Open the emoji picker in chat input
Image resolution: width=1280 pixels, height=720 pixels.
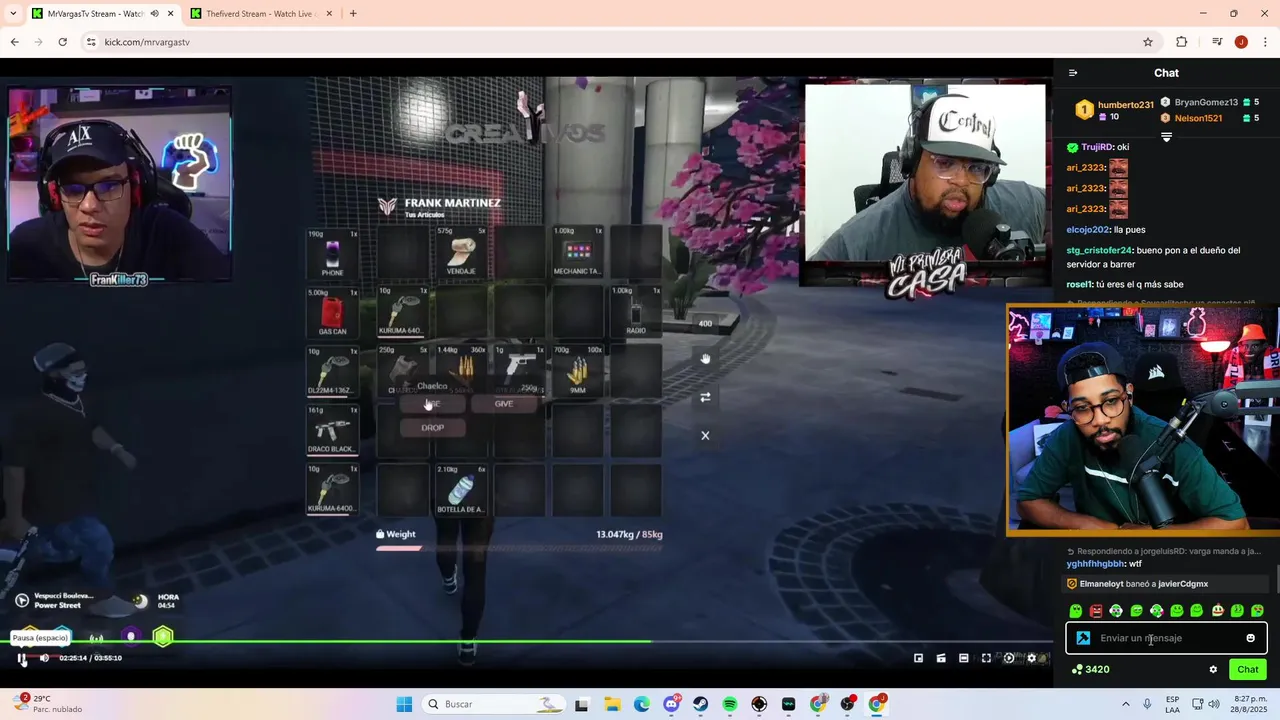click(x=1250, y=638)
